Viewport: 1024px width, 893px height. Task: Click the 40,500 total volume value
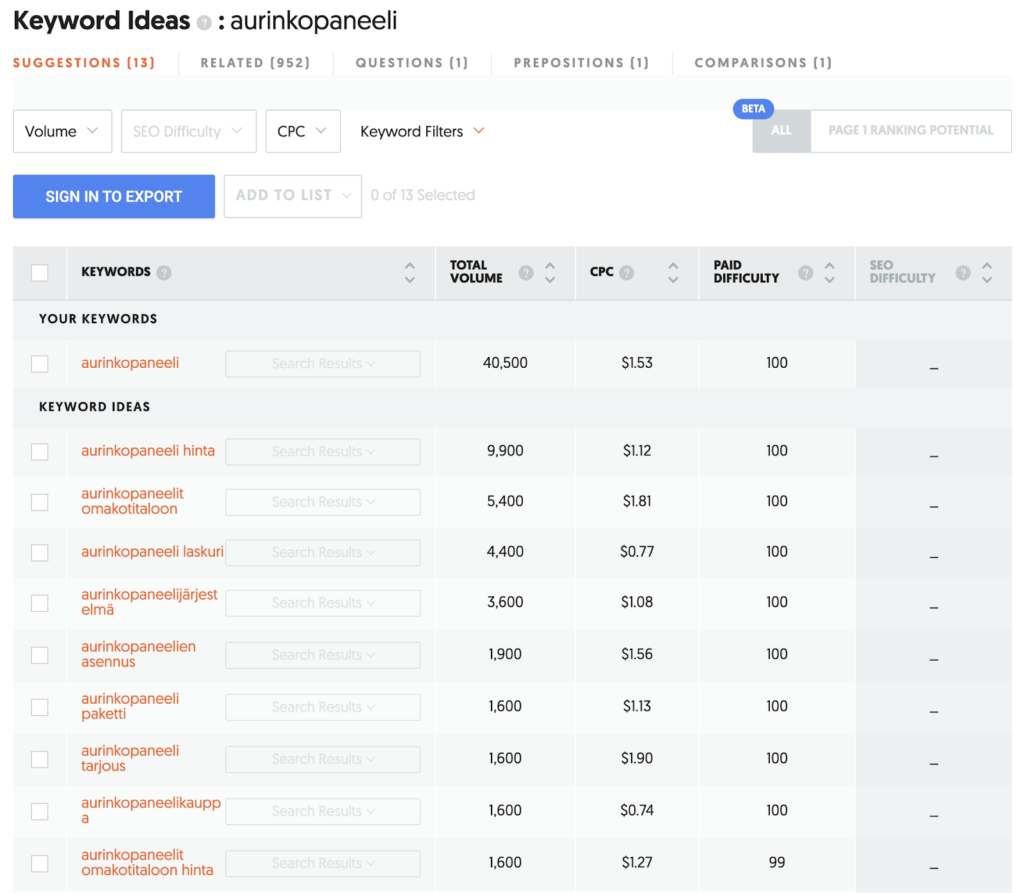point(505,363)
